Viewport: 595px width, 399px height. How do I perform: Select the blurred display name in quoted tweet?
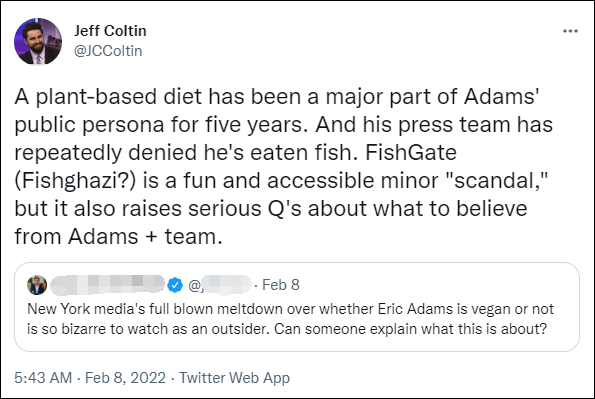click(x=107, y=285)
